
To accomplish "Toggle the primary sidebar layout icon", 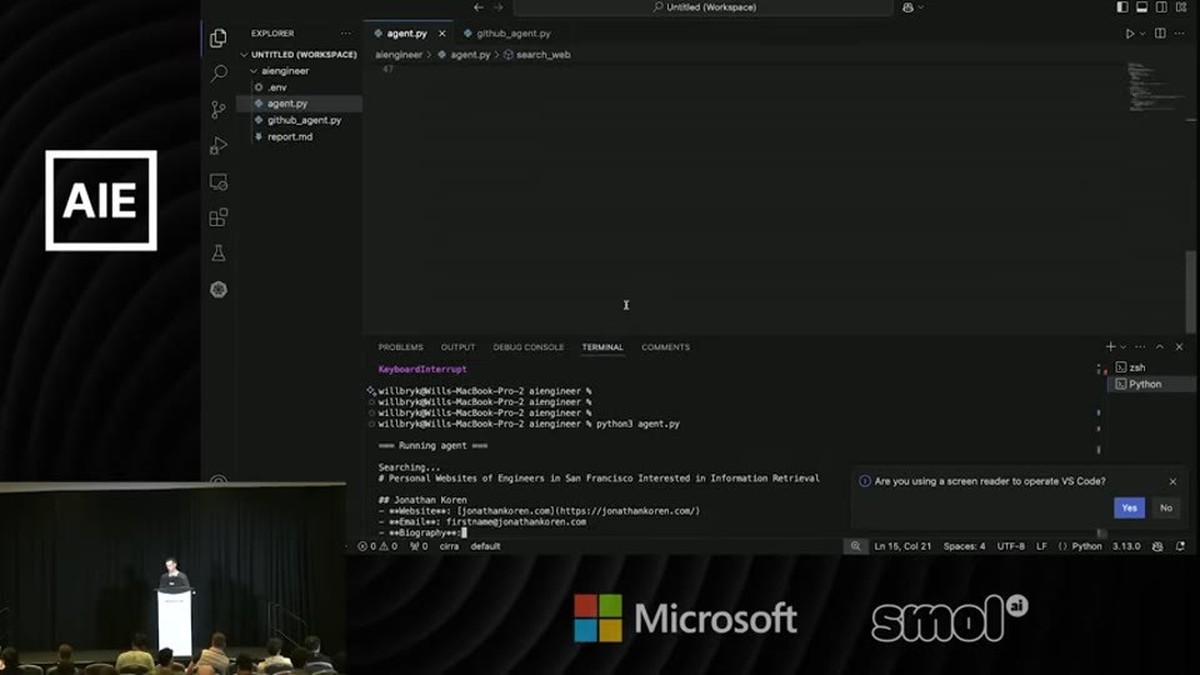I will point(1123,7).
